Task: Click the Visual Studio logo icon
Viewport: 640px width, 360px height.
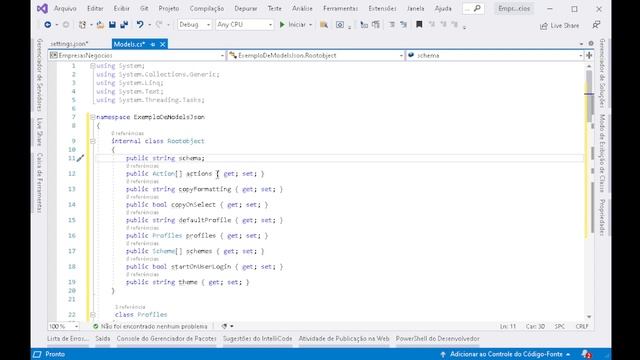Action: point(42,9)
